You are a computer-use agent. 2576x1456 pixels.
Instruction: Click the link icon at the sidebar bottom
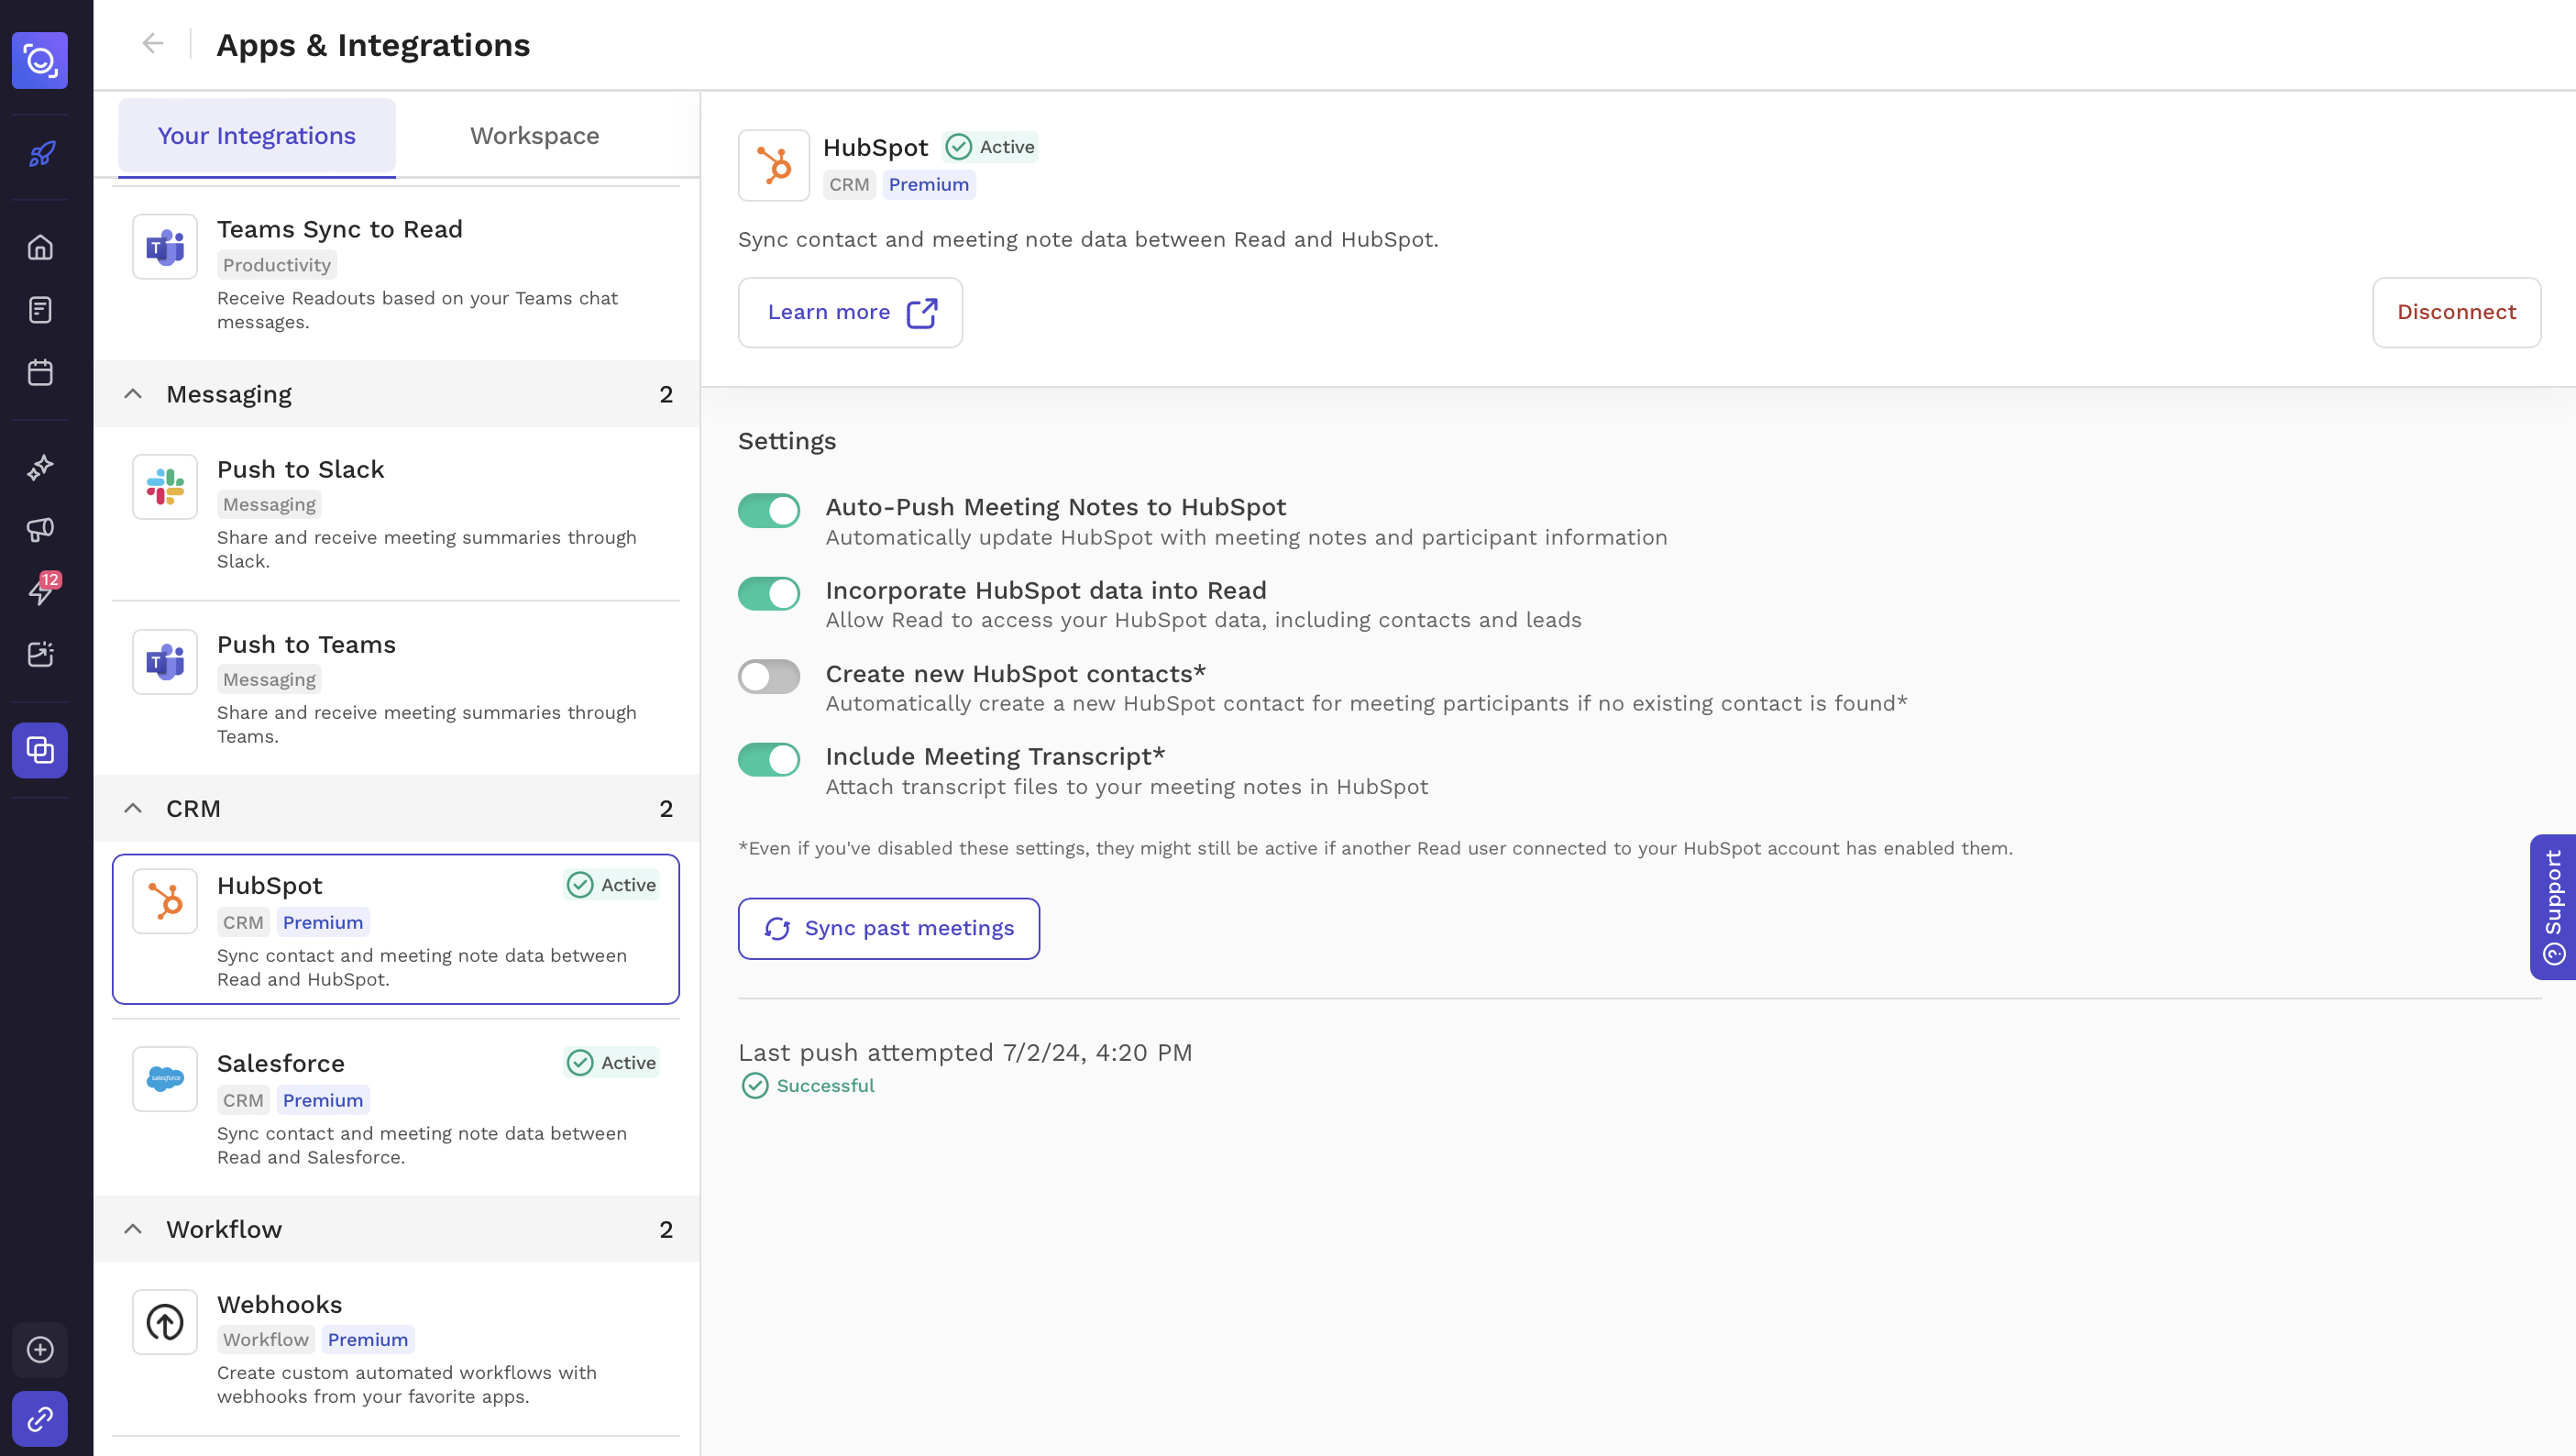(x=40, y=1418)
